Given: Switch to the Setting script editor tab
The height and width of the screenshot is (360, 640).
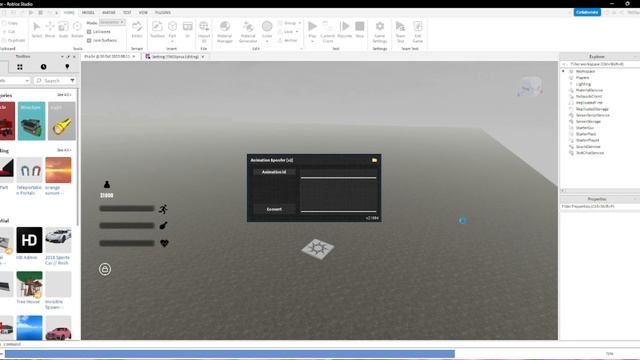Looking at the screenshot, I should [x=175, y=57].
